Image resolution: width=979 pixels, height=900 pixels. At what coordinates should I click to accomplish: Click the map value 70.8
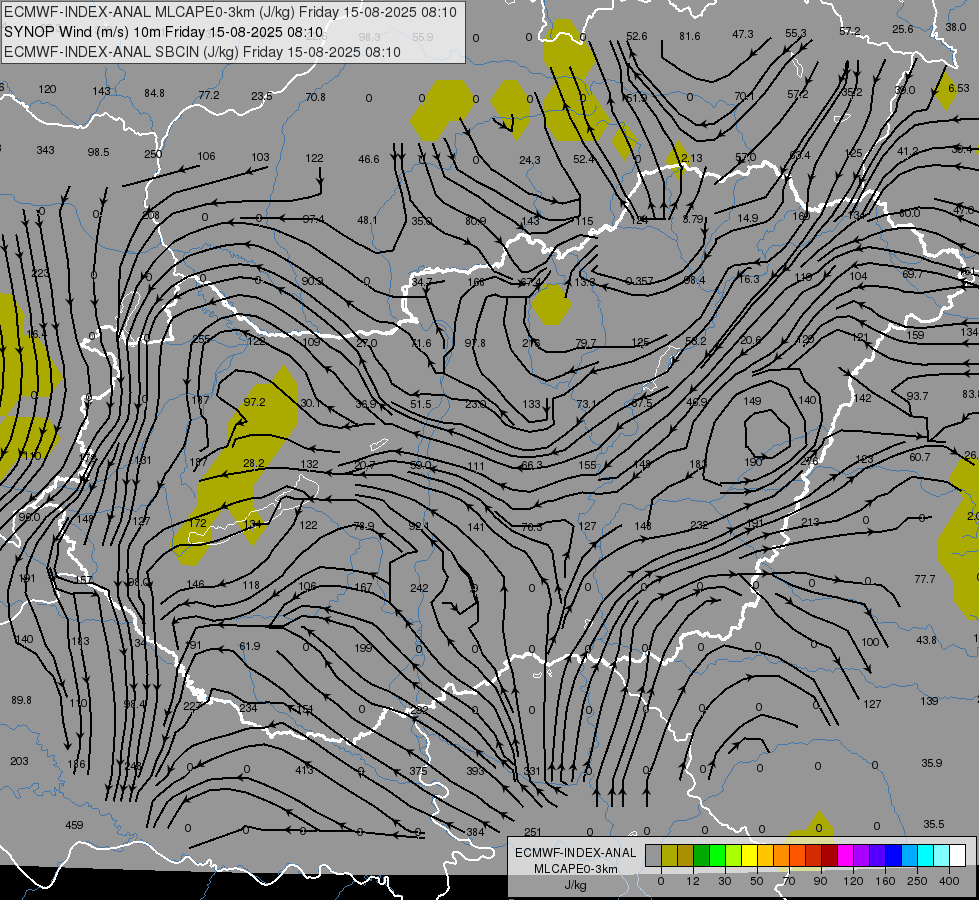(x=316, y=97)
